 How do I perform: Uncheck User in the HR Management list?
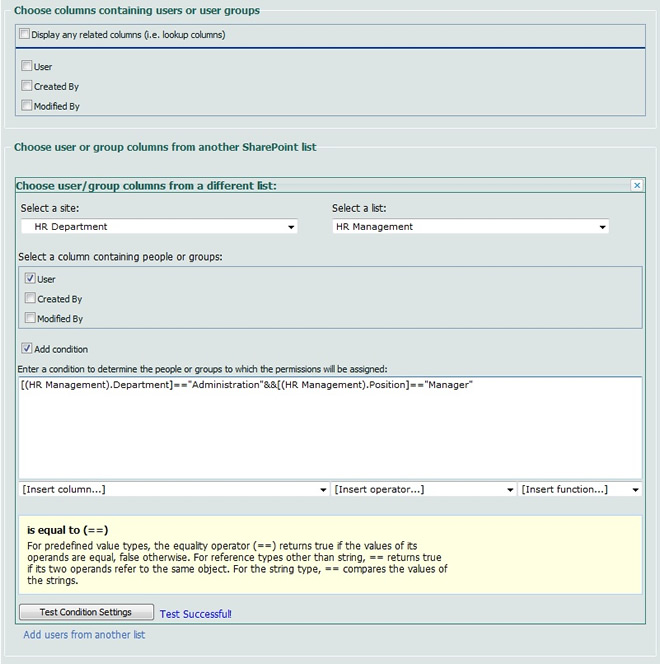click(30, 279)
